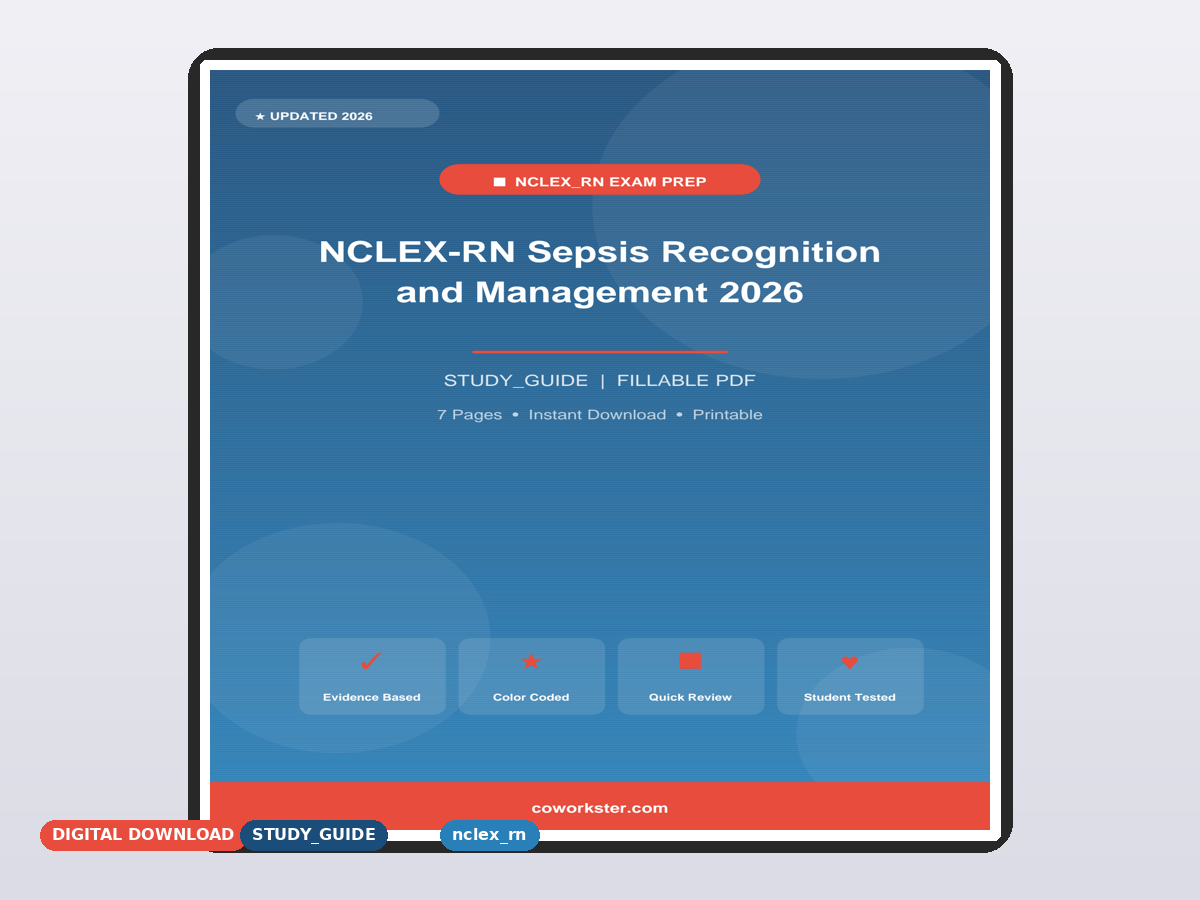Click the Evidence Based feature card
Image resolution: width=1200 pixels, height=900 pixels.
(372, 676)
